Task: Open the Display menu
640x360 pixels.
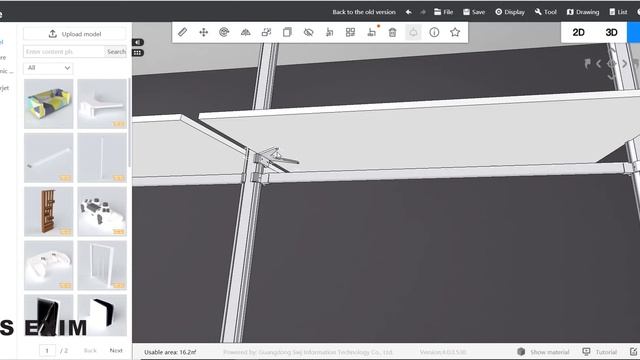Action: tap(510, 12)
